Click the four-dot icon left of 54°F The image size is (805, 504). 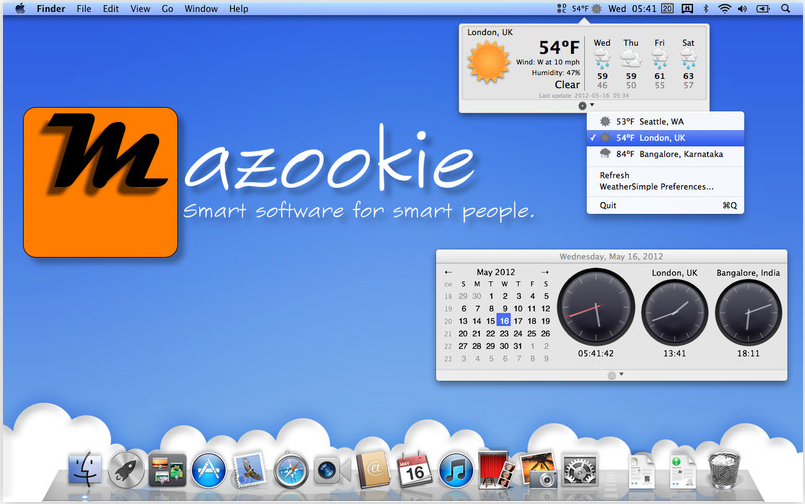click(562, 8)
